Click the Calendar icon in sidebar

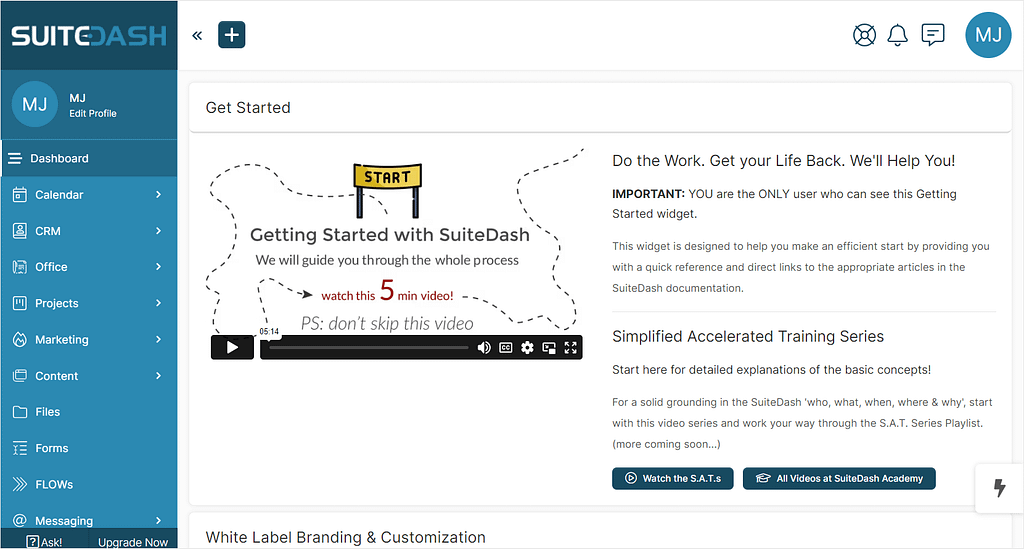click(x=20, y=195)
